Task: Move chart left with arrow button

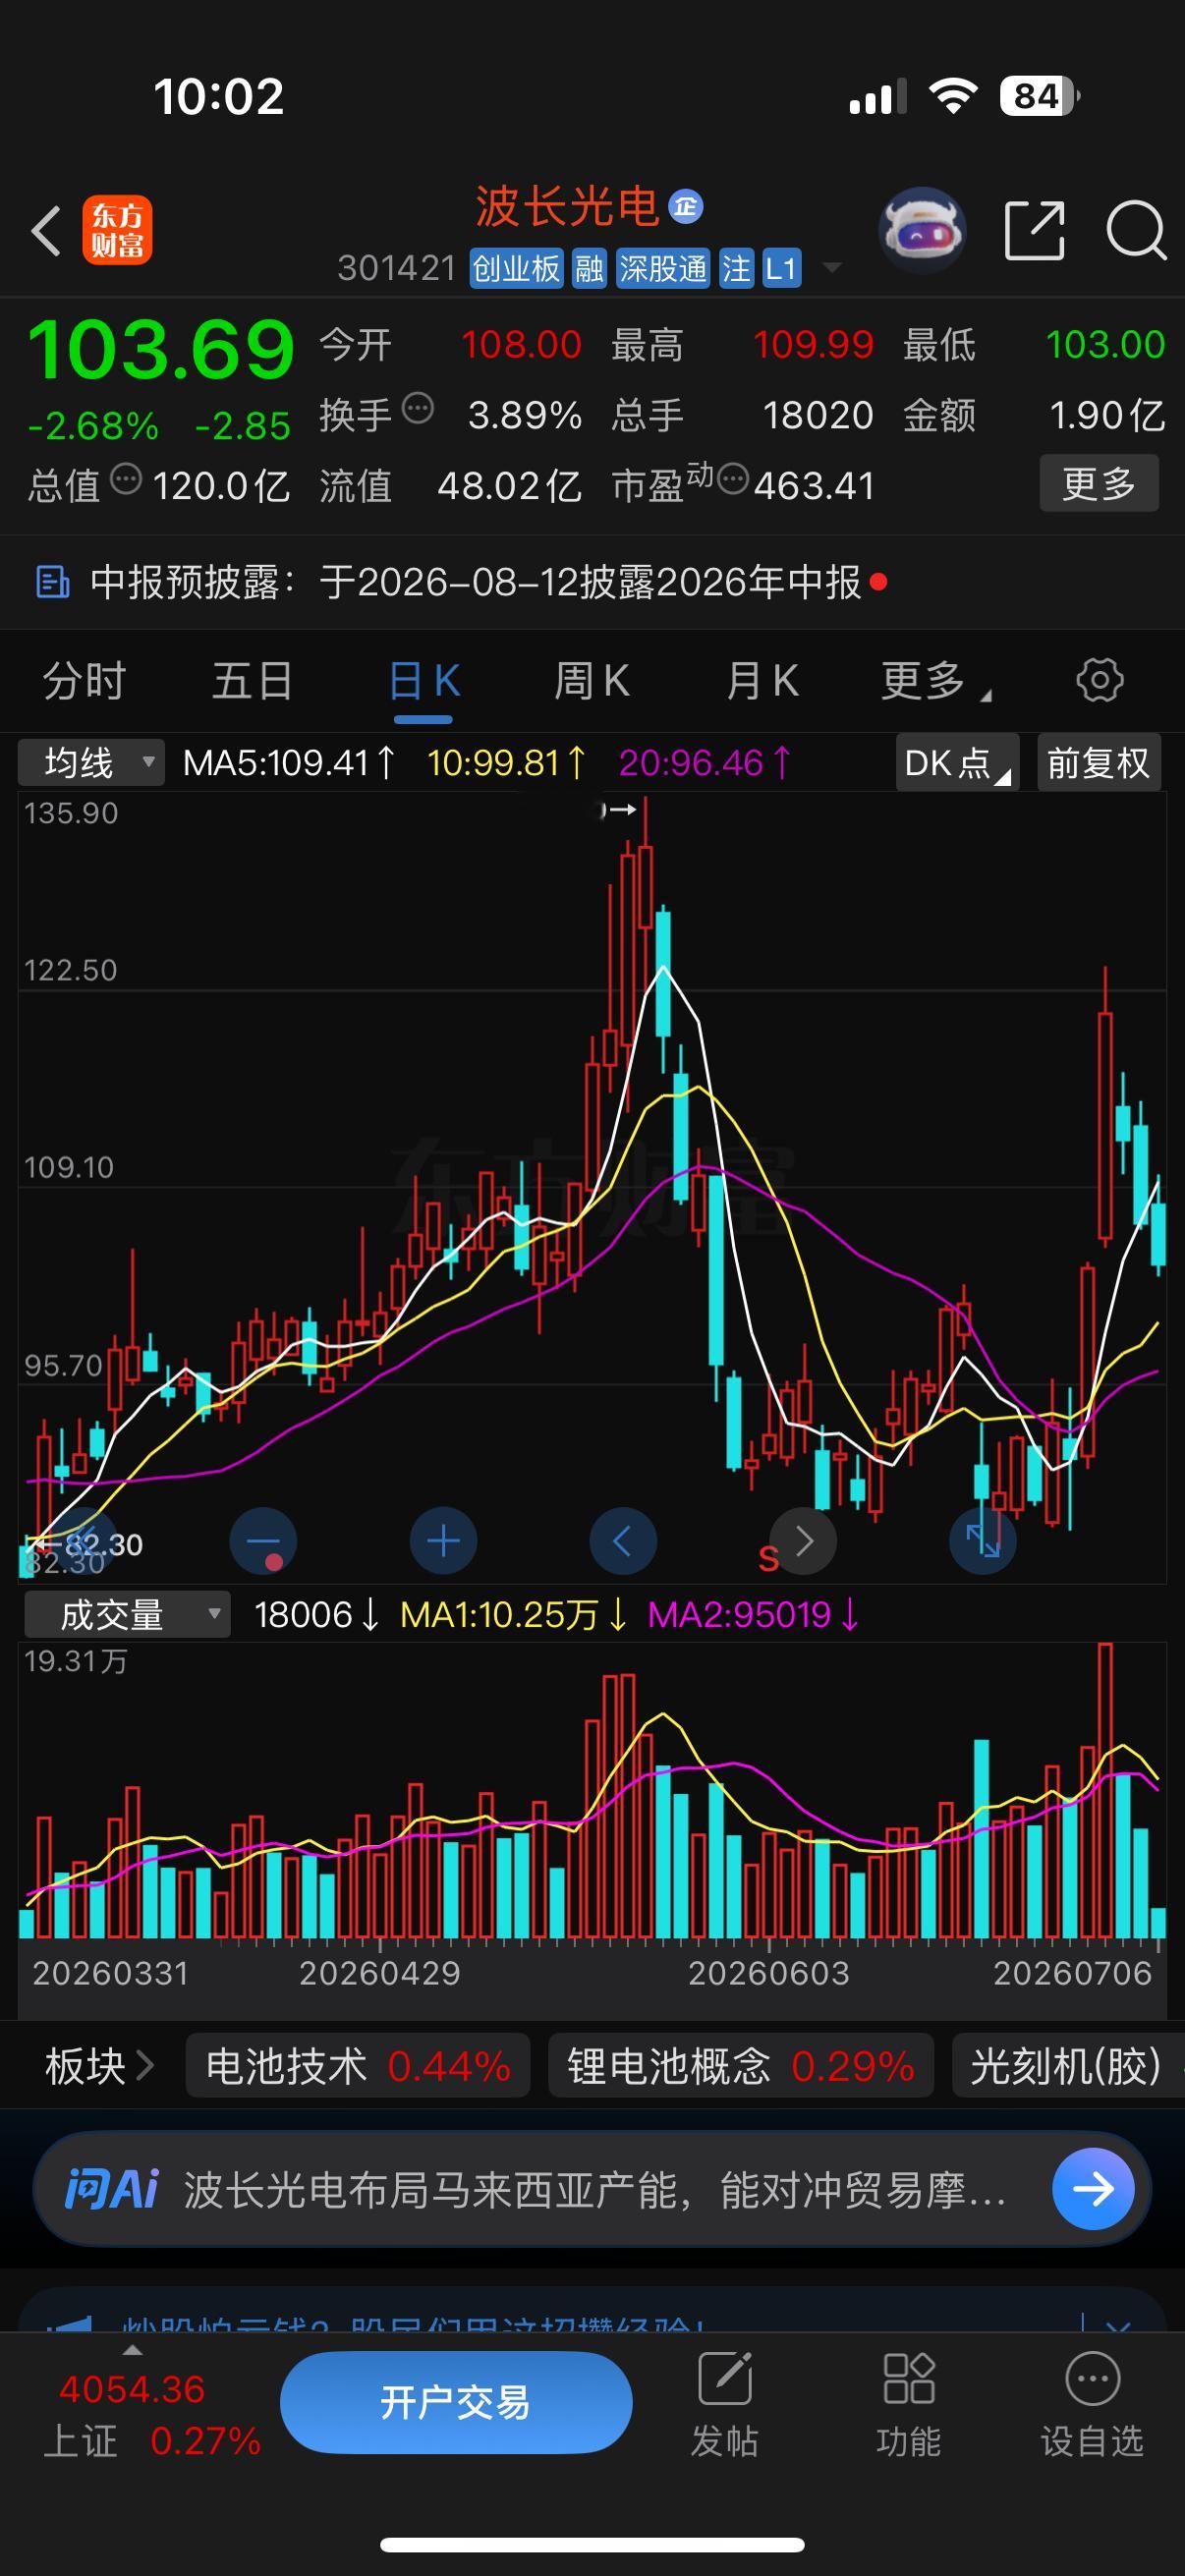Action: pyautogui.click(x=623, y=1541)
